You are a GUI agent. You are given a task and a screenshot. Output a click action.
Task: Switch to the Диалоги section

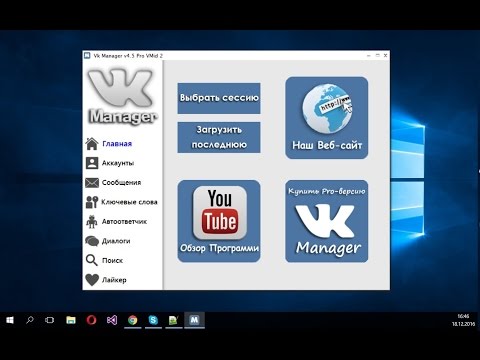click(x=116, y=241)
